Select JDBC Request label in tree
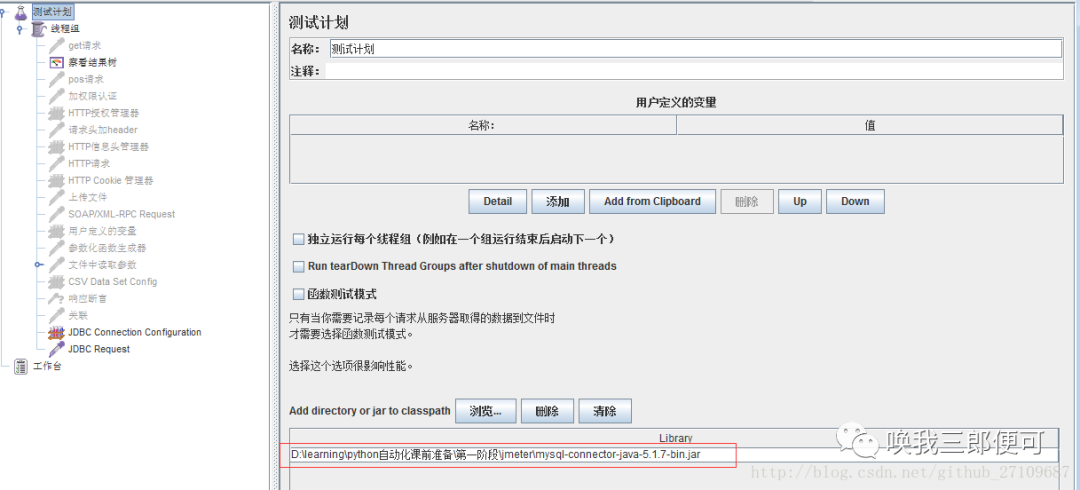 (x=99, y=349)
